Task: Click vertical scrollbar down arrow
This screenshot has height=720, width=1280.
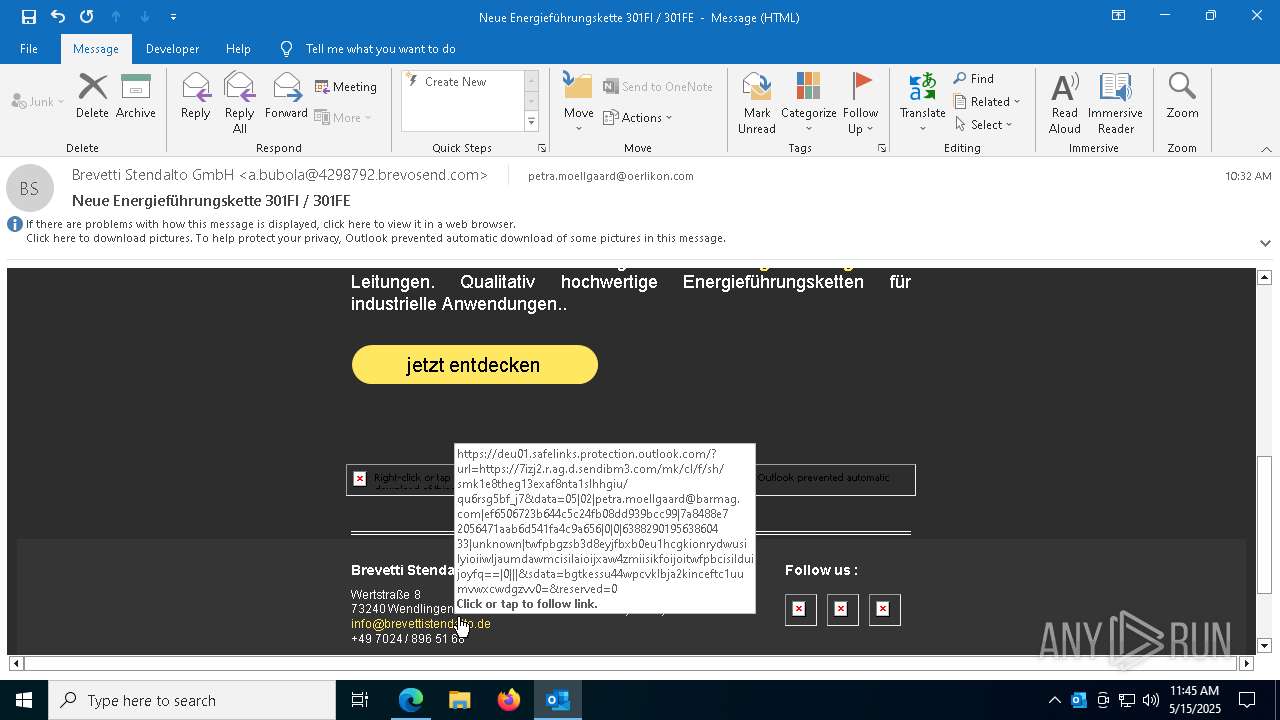Action: pyautogui.click(x=1264, y=646)
